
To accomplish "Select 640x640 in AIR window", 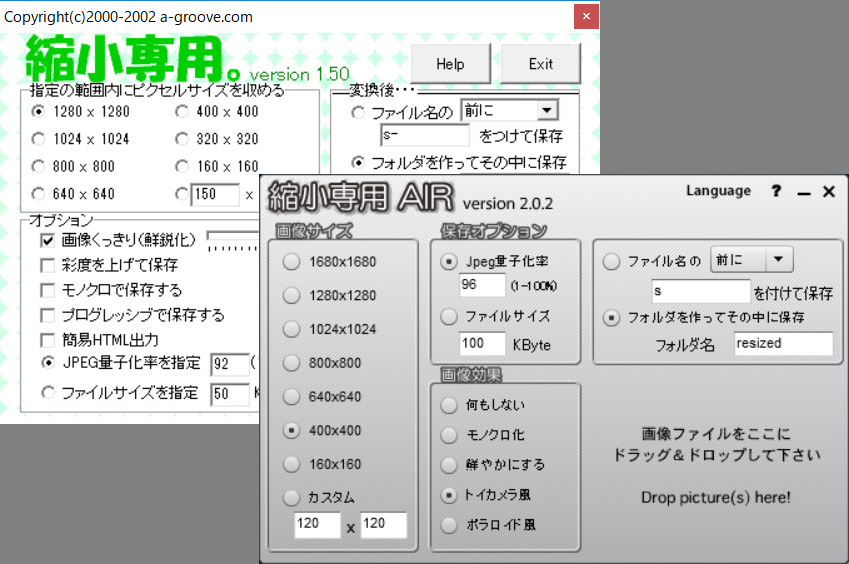I will pyautogui.click(x=291, y=397).
